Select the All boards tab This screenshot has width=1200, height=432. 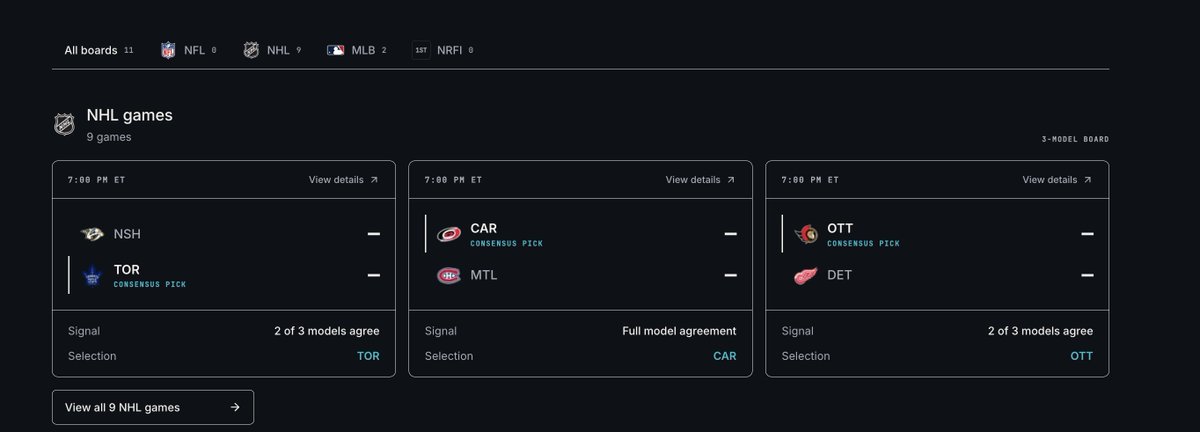99,50
